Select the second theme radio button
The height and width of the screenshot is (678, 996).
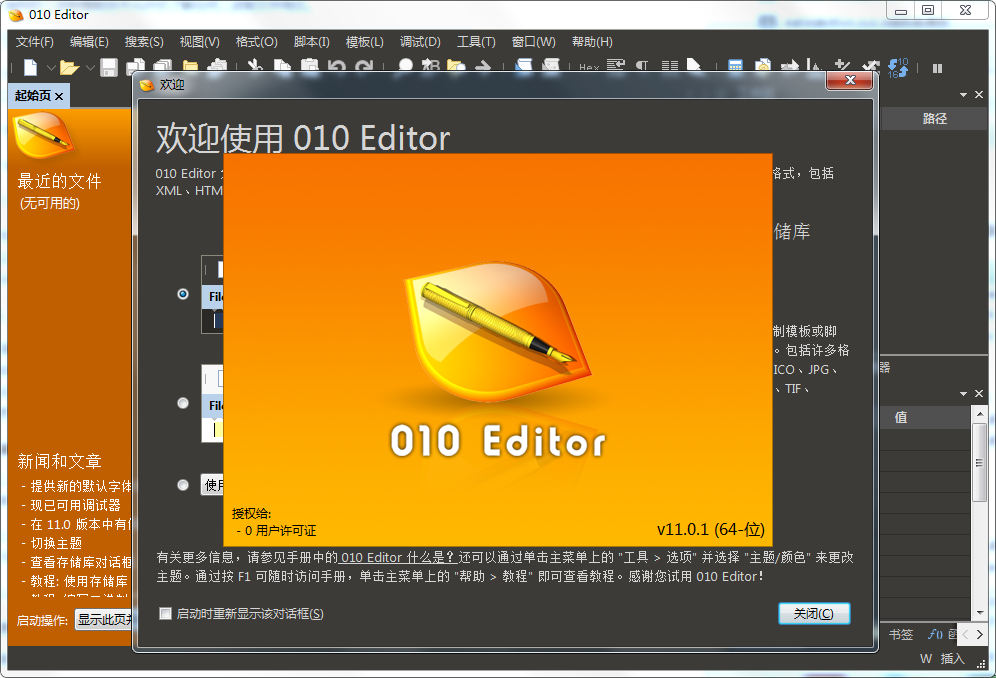pos(182,403)
